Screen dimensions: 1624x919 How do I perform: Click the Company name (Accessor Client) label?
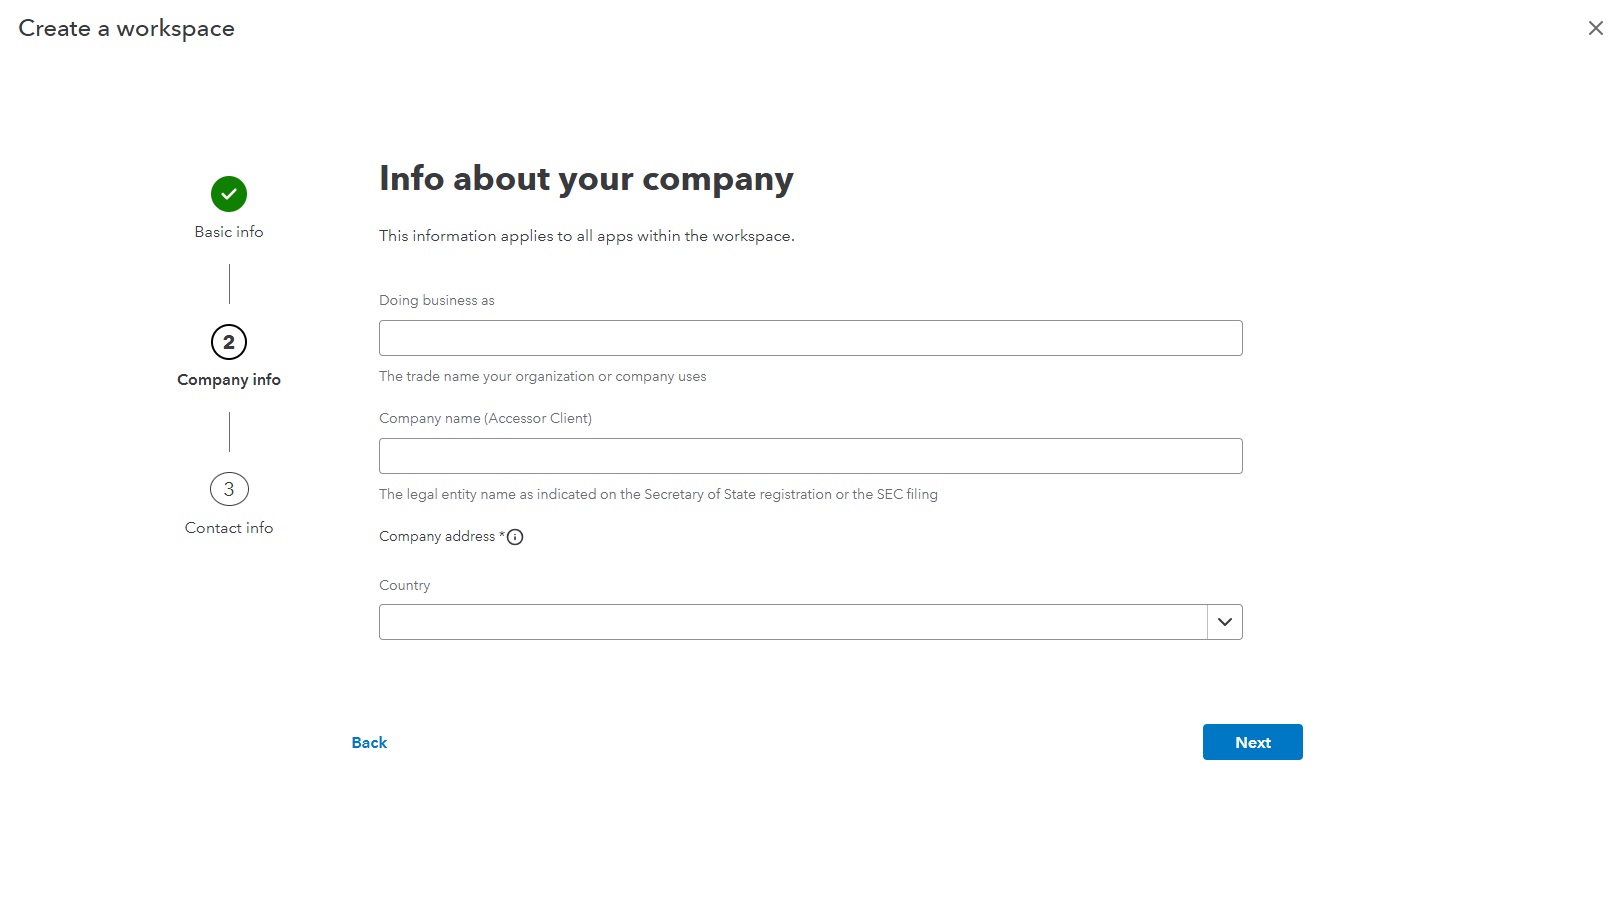pos(485,418)
